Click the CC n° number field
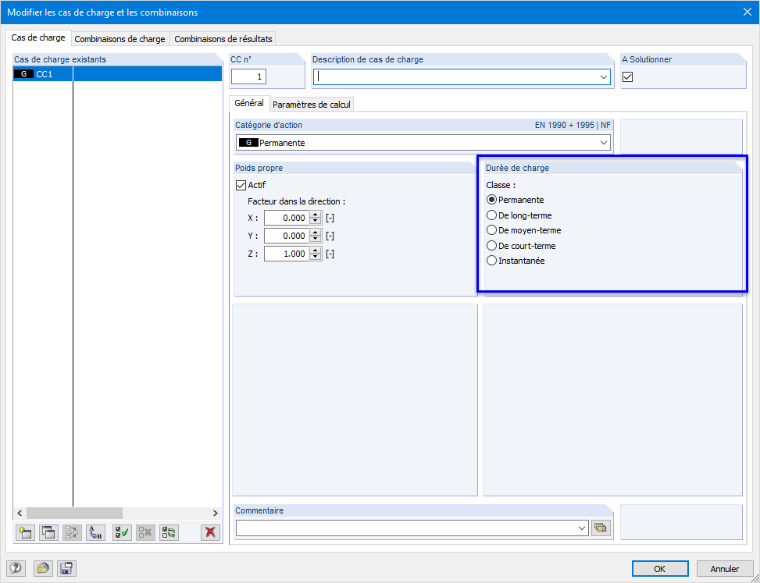This screenshot has height=583, width=760. pos(249,77)
